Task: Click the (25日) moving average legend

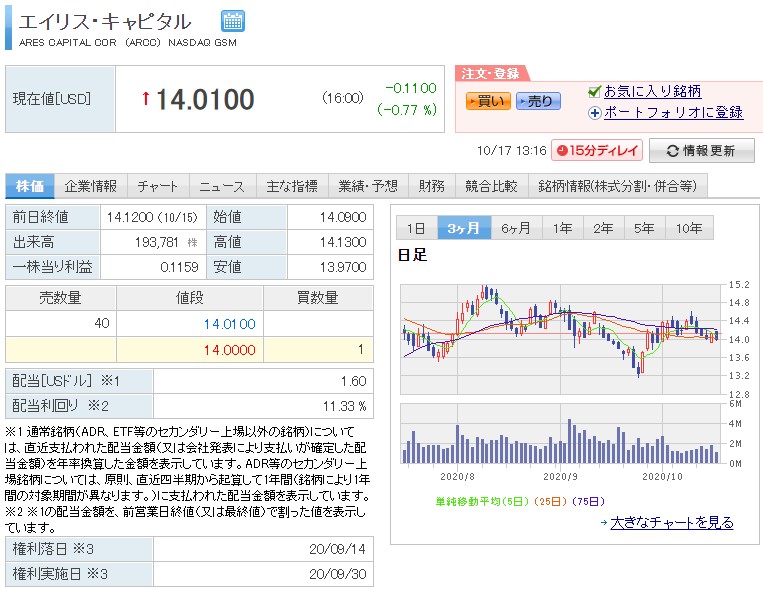Action: pos(550,501)
